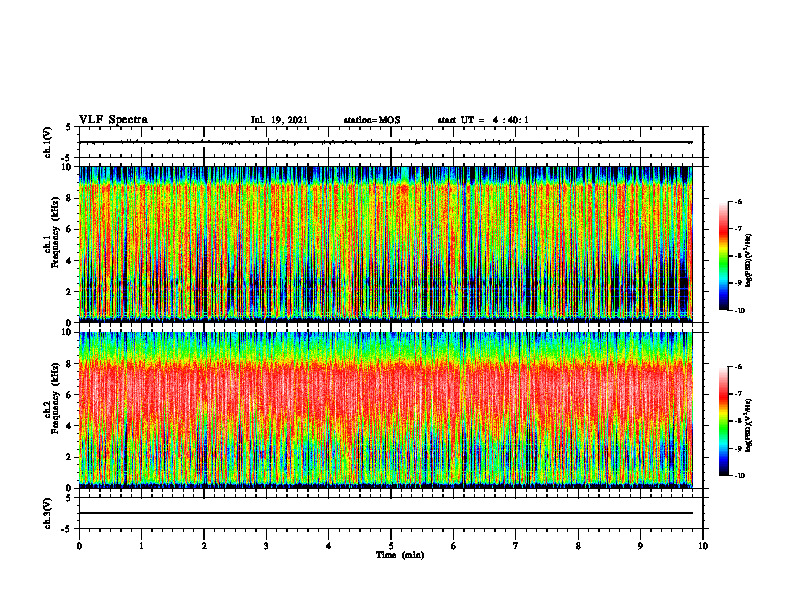Screen dimensions: 792x612
Task: Click inside the ch.2 spectrogram panel
Action: pyautogui.click(x=385, y=410)
